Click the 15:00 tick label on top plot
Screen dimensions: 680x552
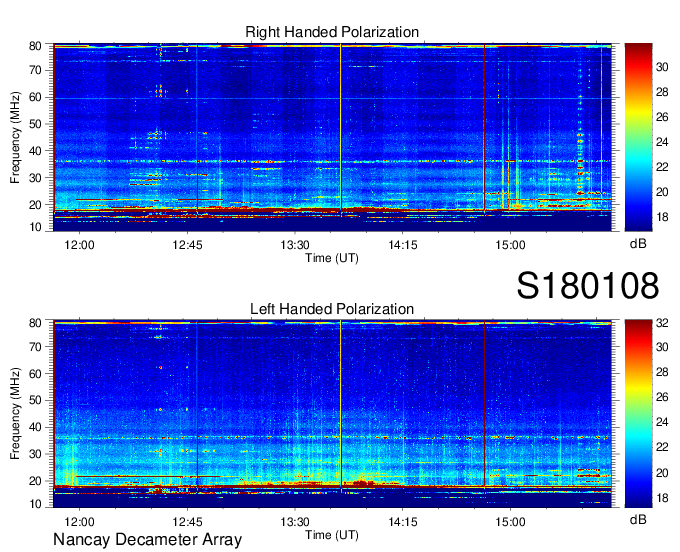pyautogui.click(x=510, y=245)
